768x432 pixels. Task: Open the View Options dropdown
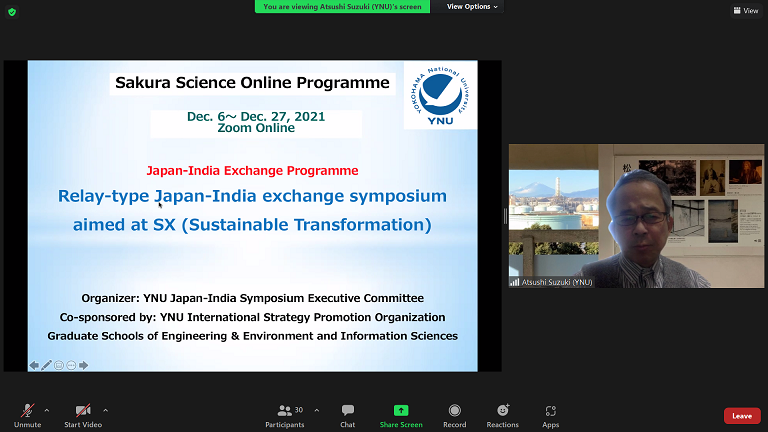471,7
